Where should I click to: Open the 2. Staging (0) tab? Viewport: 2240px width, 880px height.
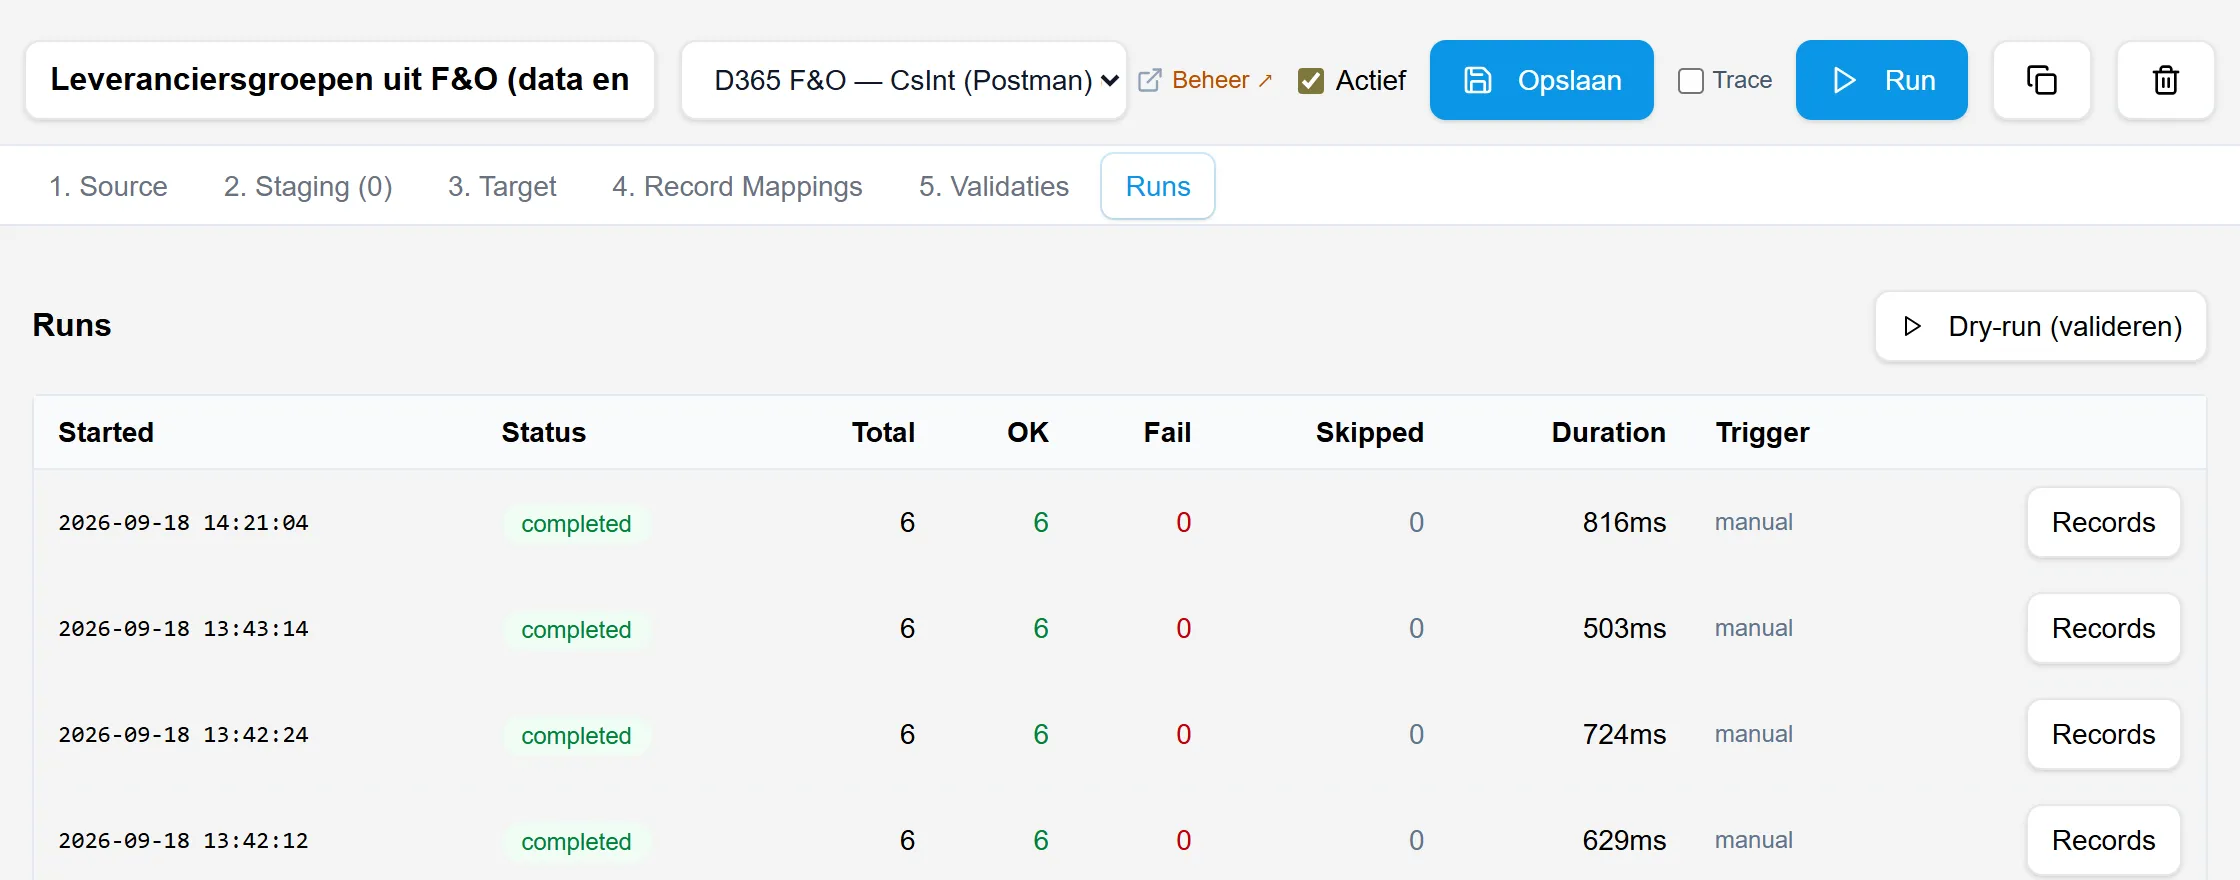point(308,186)
